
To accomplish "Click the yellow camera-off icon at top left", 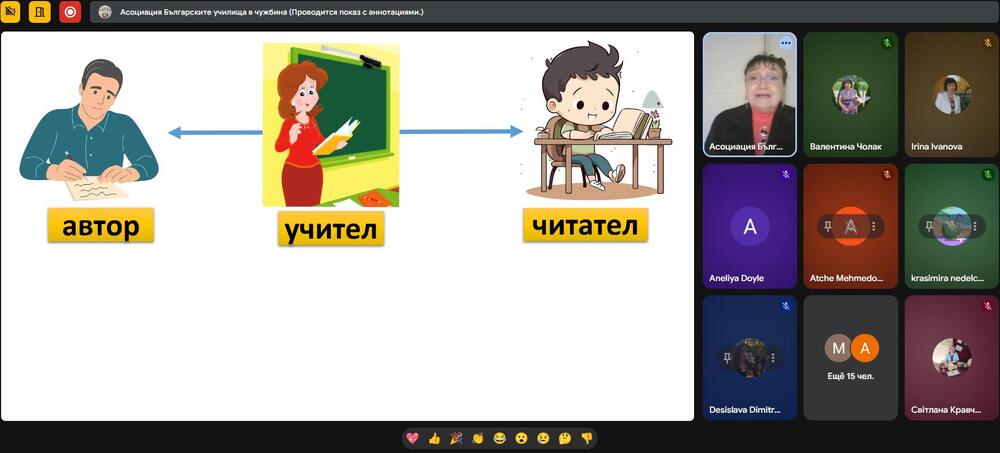I will click(12, 12).
